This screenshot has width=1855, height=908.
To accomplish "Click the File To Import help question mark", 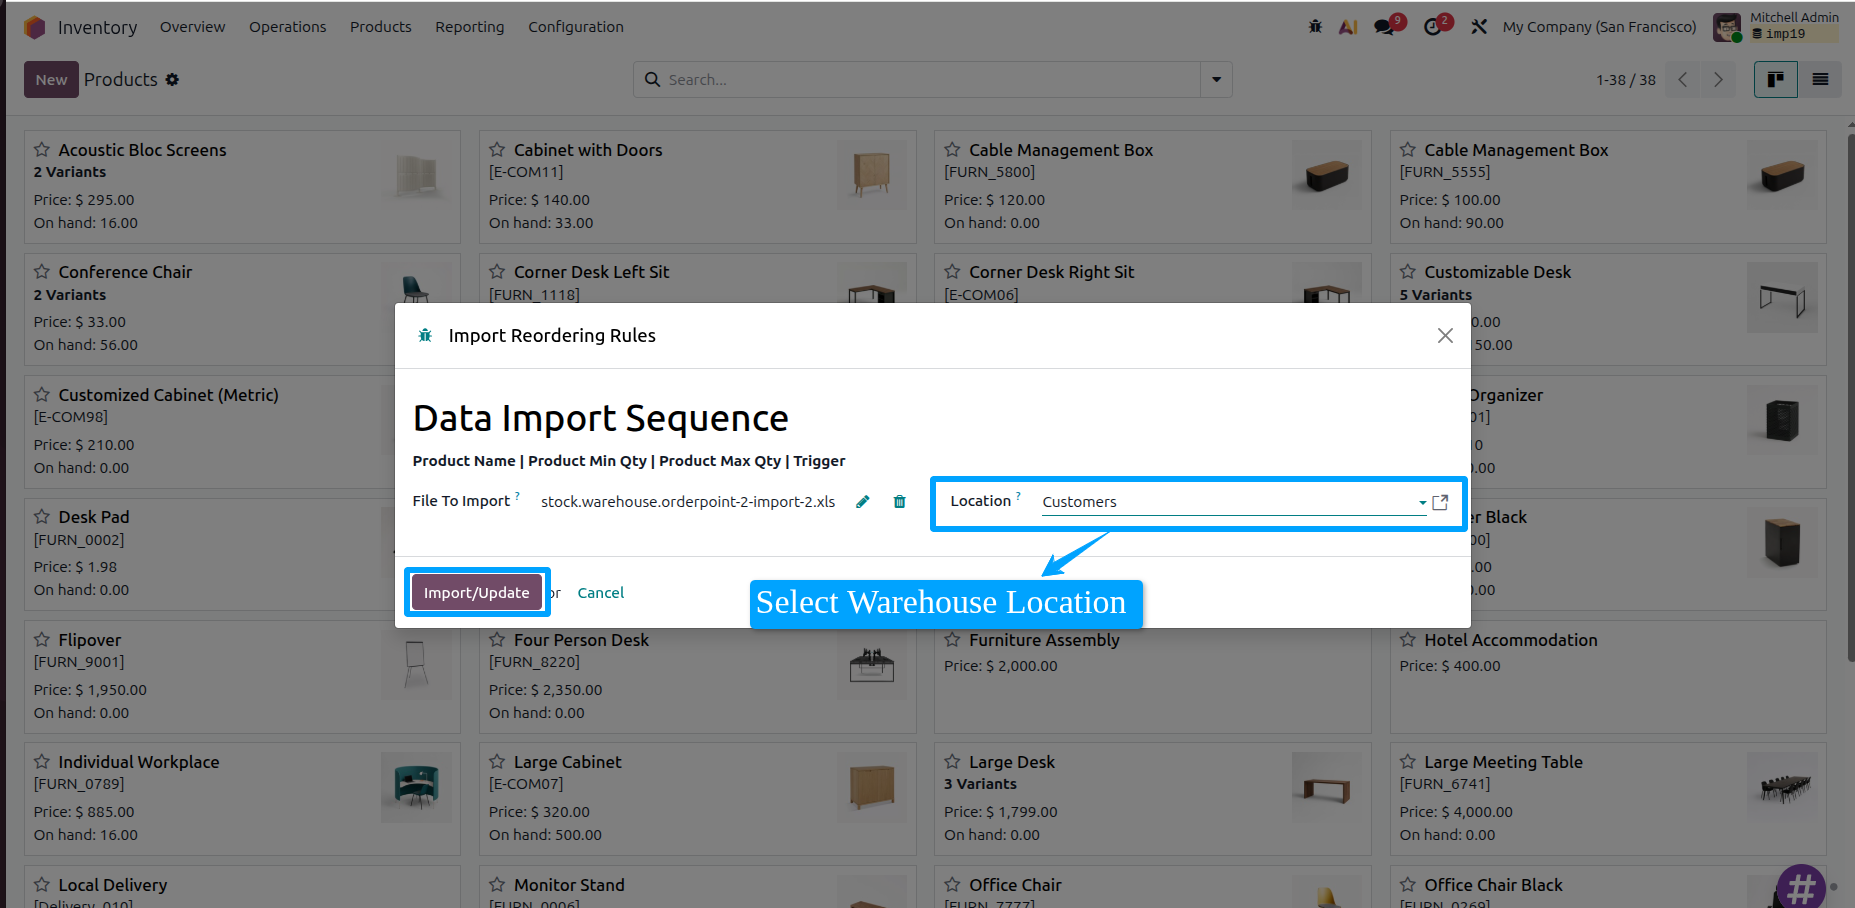I will click(517, 495).
